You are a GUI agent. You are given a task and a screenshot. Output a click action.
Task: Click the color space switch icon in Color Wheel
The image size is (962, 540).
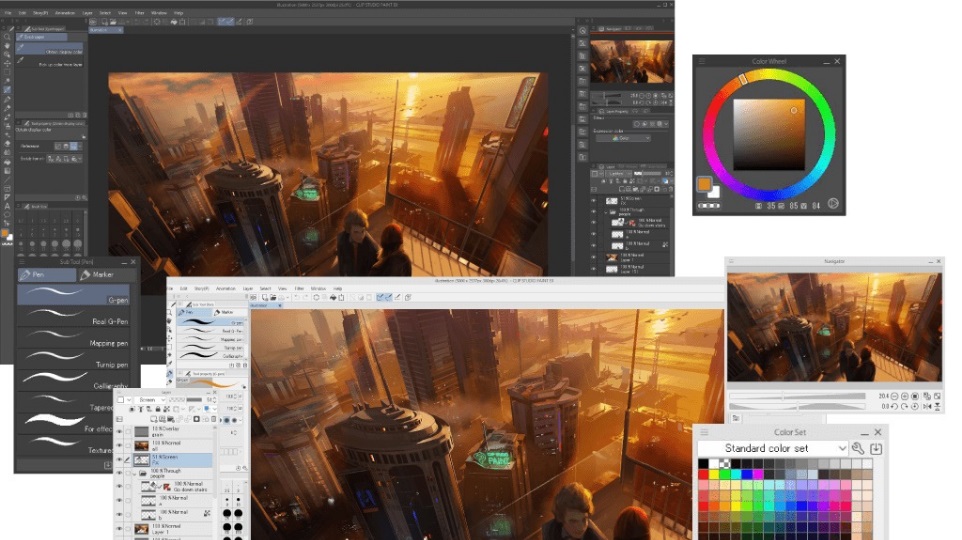point(833,204)
